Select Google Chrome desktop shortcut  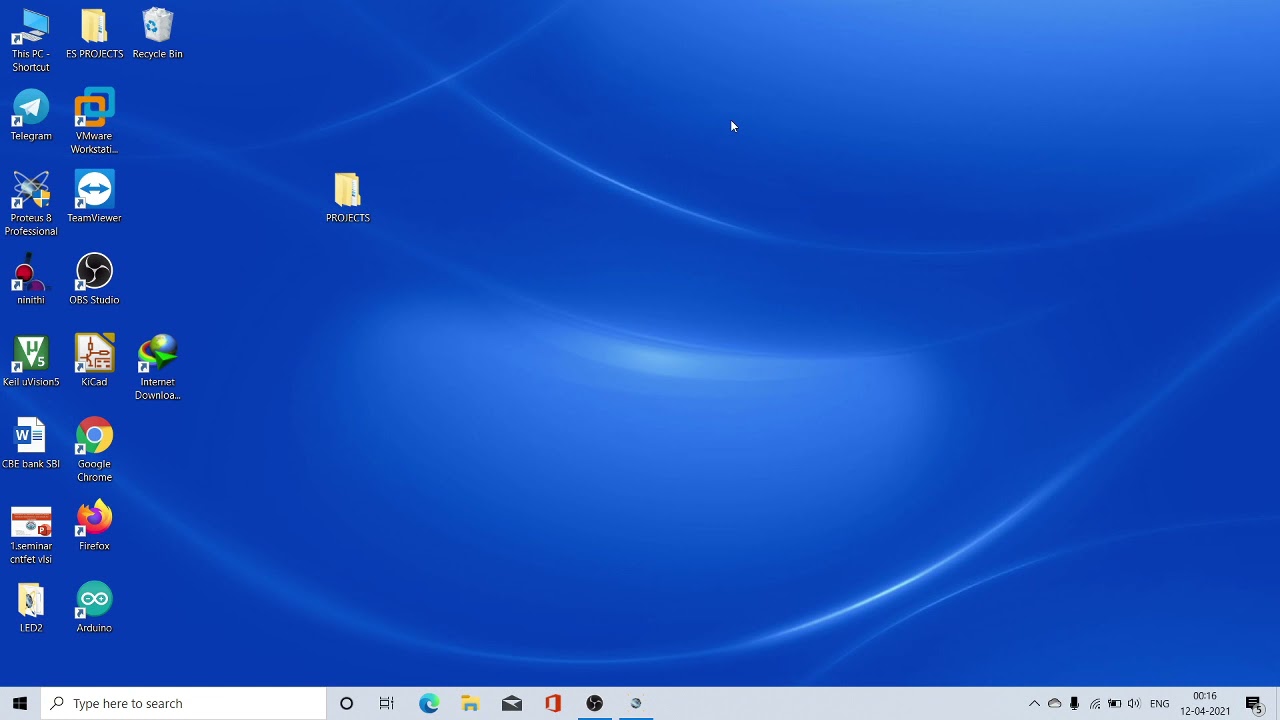pos(94,450)
